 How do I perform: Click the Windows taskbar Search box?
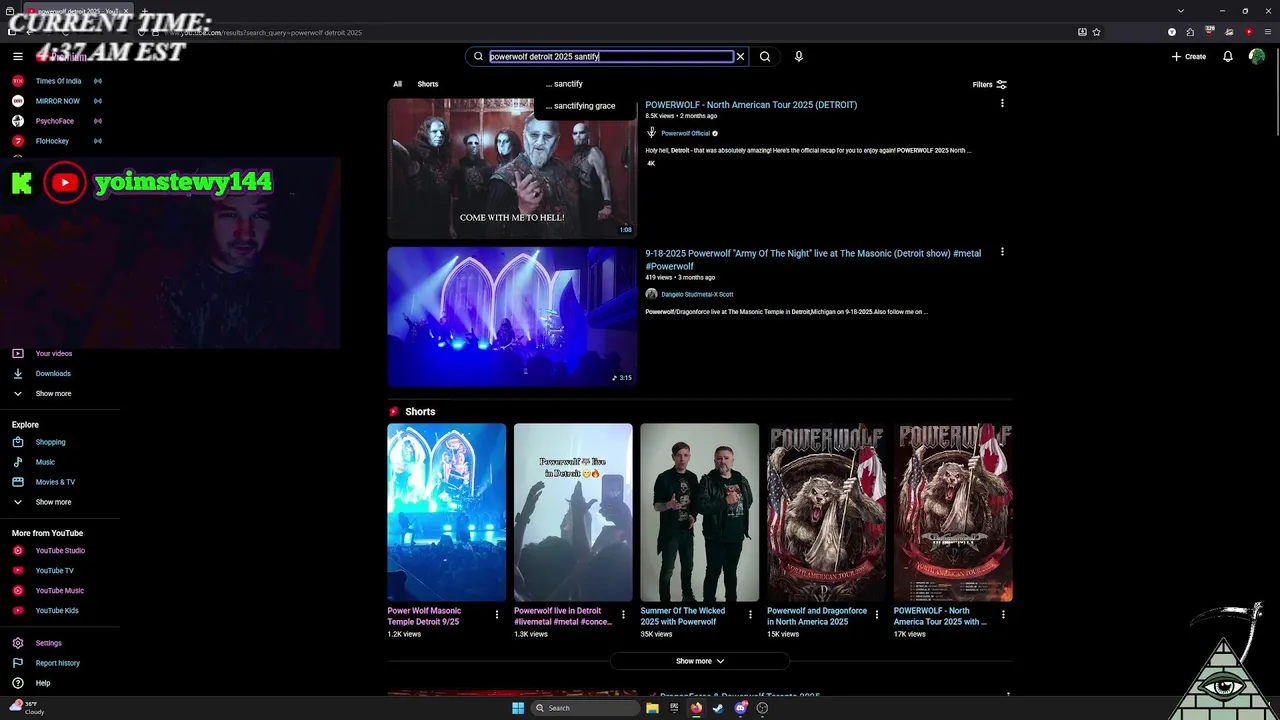(585, 708)
